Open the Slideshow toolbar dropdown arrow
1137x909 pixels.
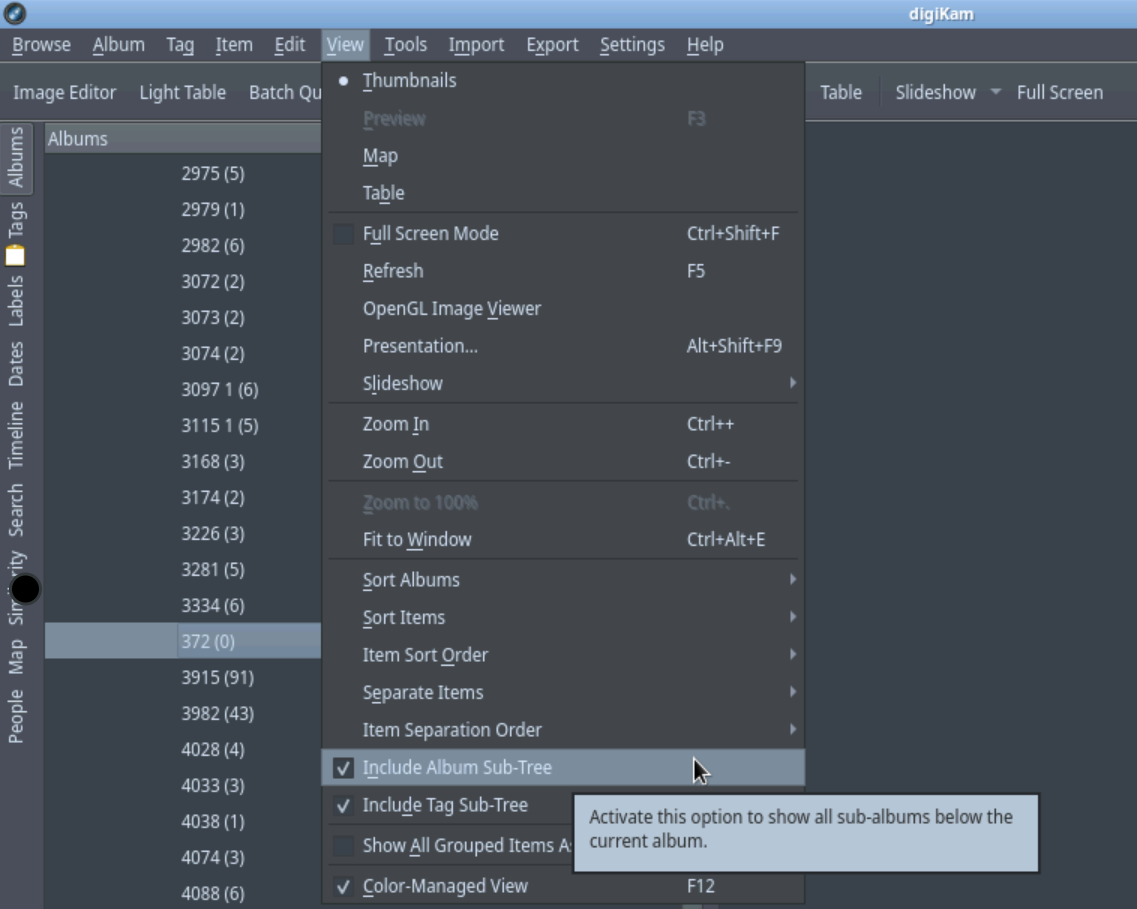996,92
